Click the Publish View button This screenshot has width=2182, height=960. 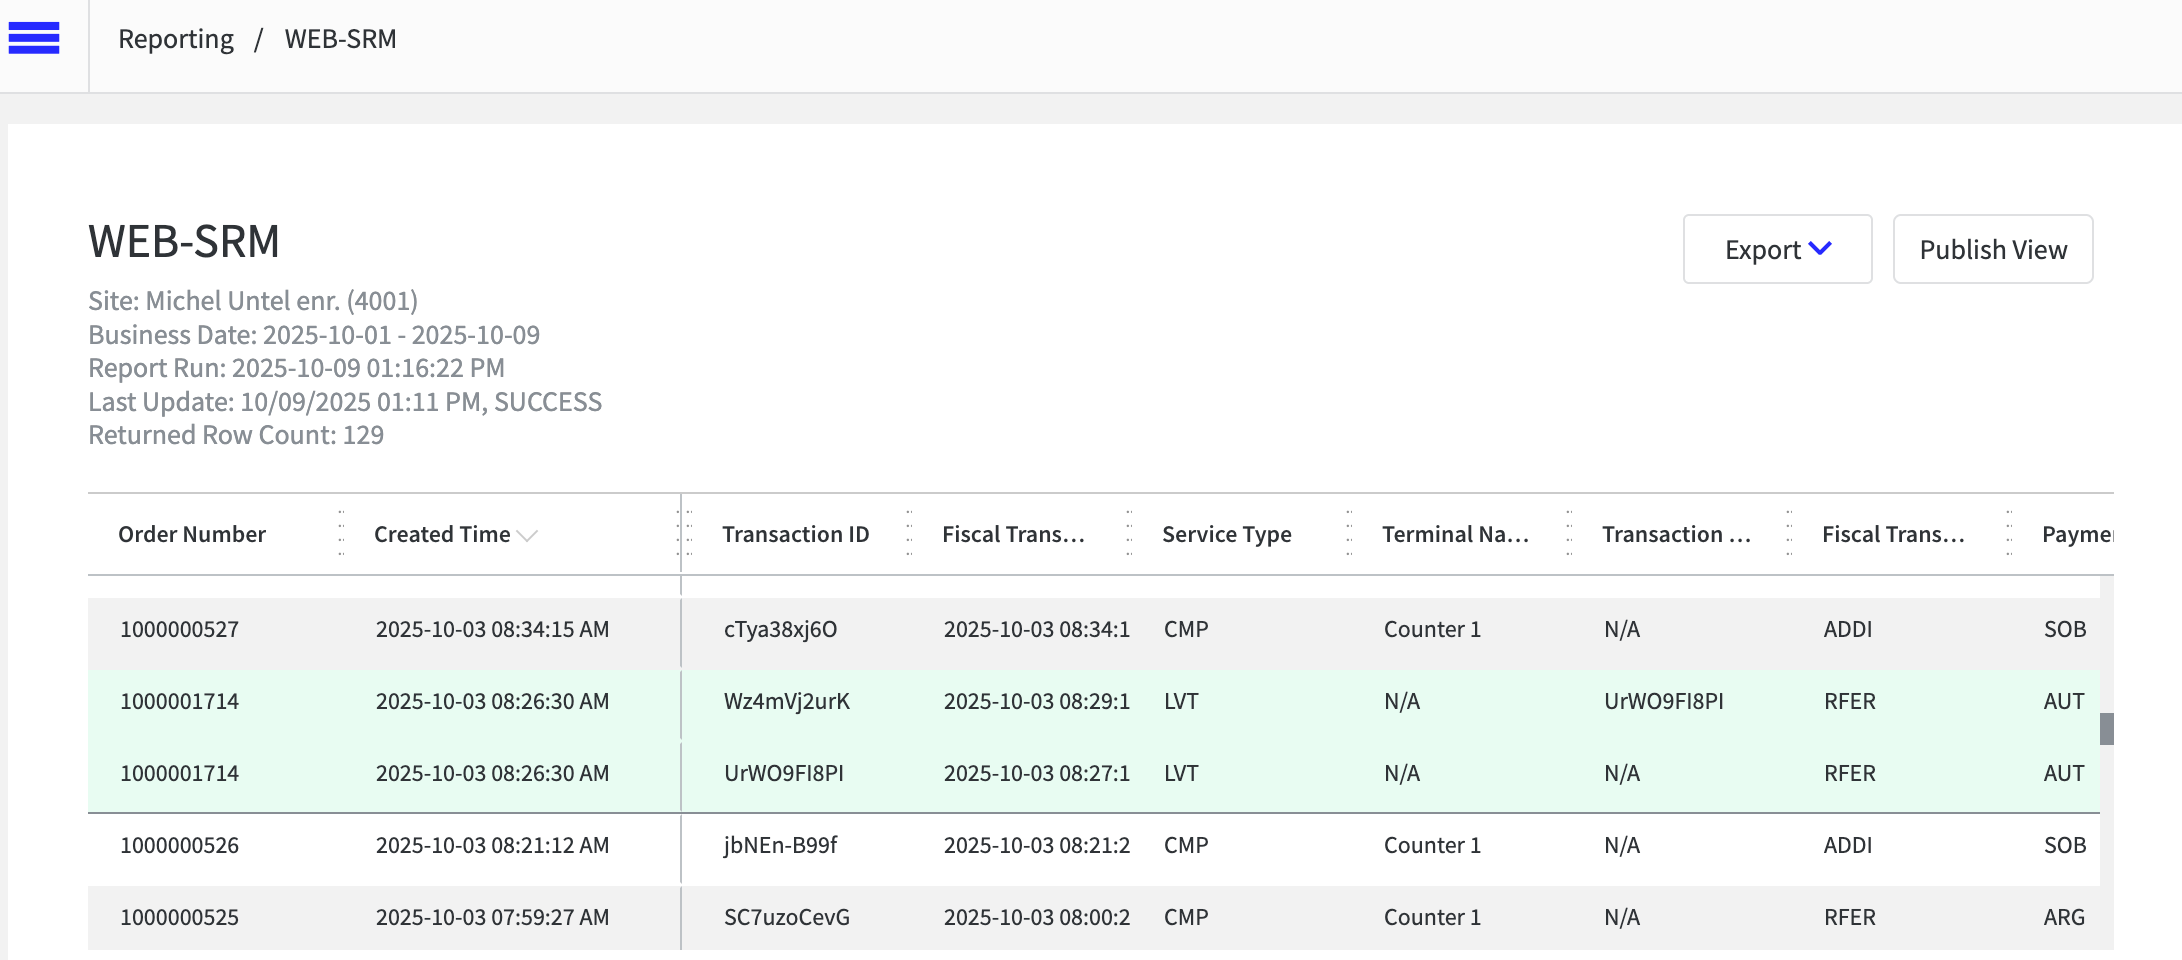tap(1992, 249)
